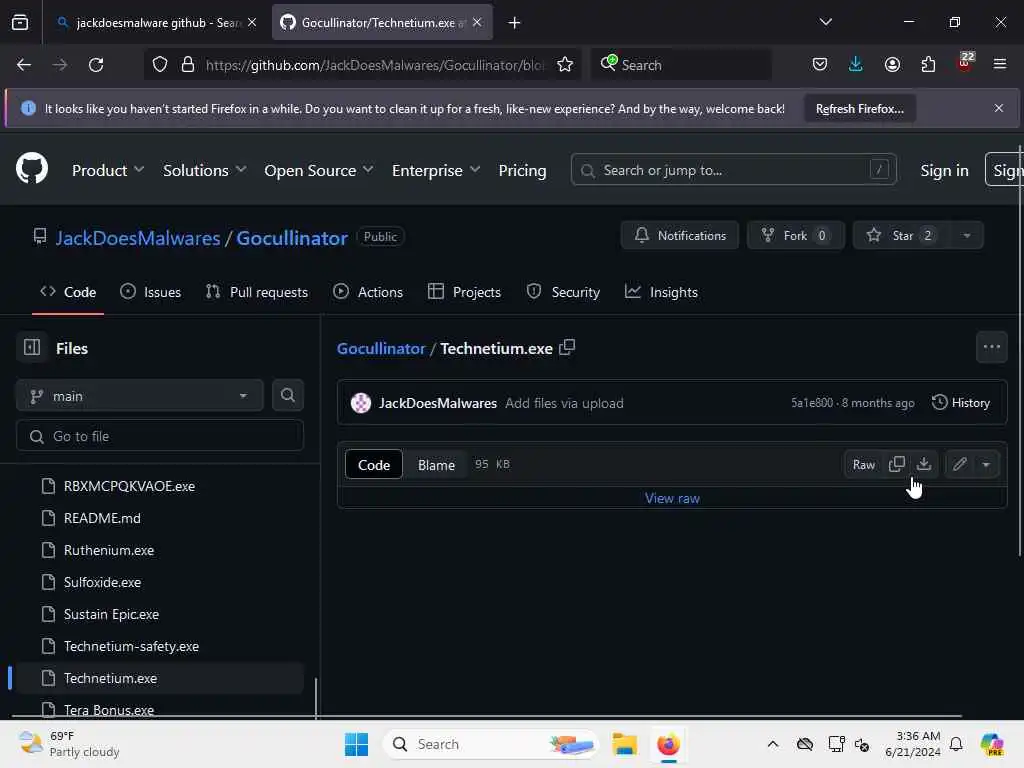Expand the Product menu
The height and width of the screenshot is (768, 1024).
pos(108,170)
